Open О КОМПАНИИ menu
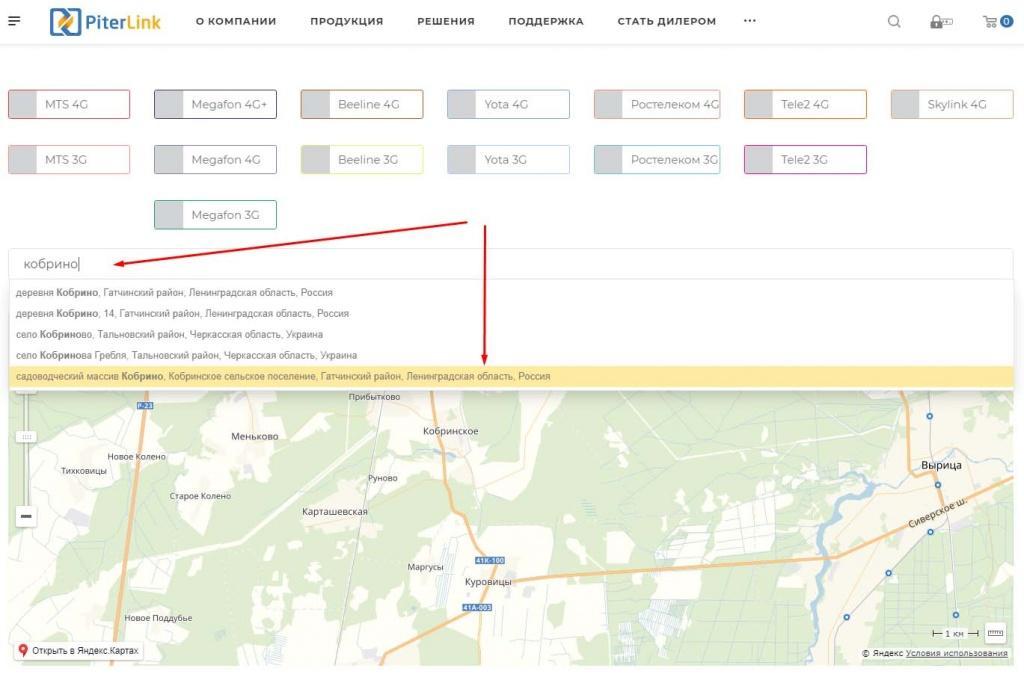The width and height of the screenshot is (1024, 674). (x=236, y=22)
